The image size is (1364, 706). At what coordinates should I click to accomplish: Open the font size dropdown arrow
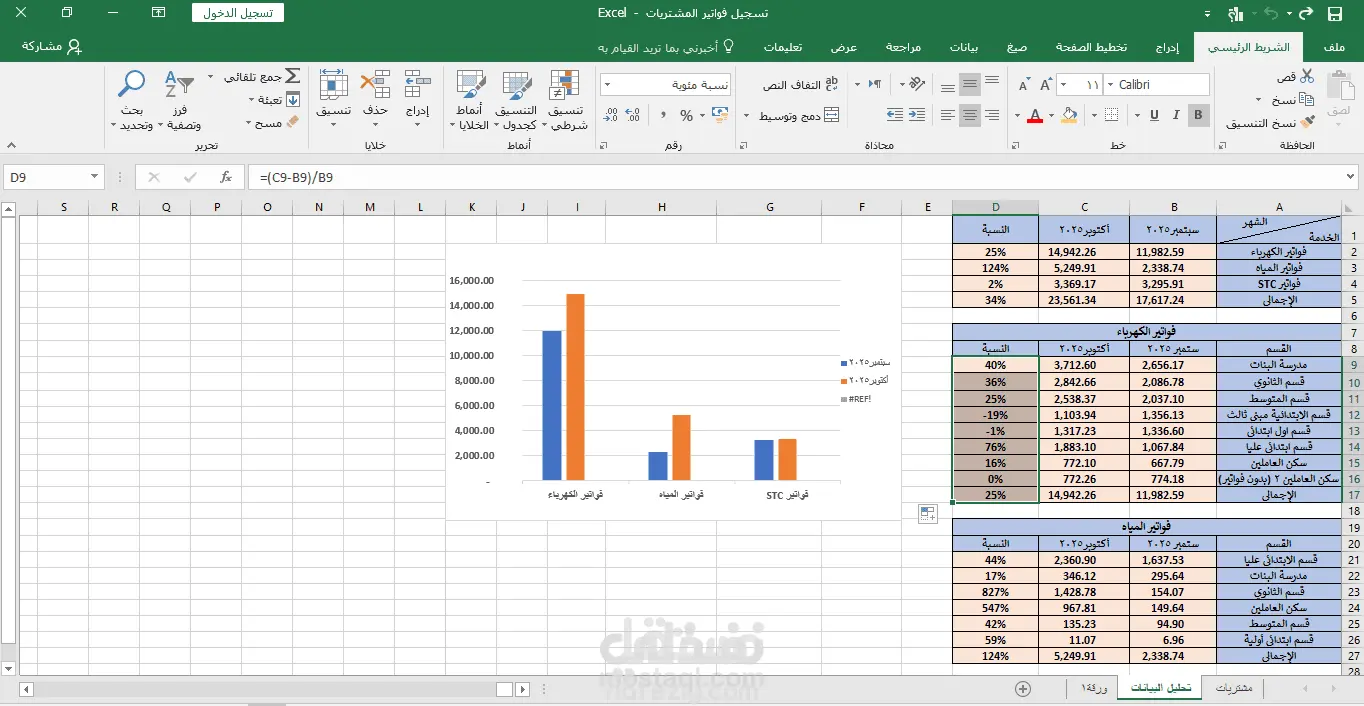click(1062, 85)
